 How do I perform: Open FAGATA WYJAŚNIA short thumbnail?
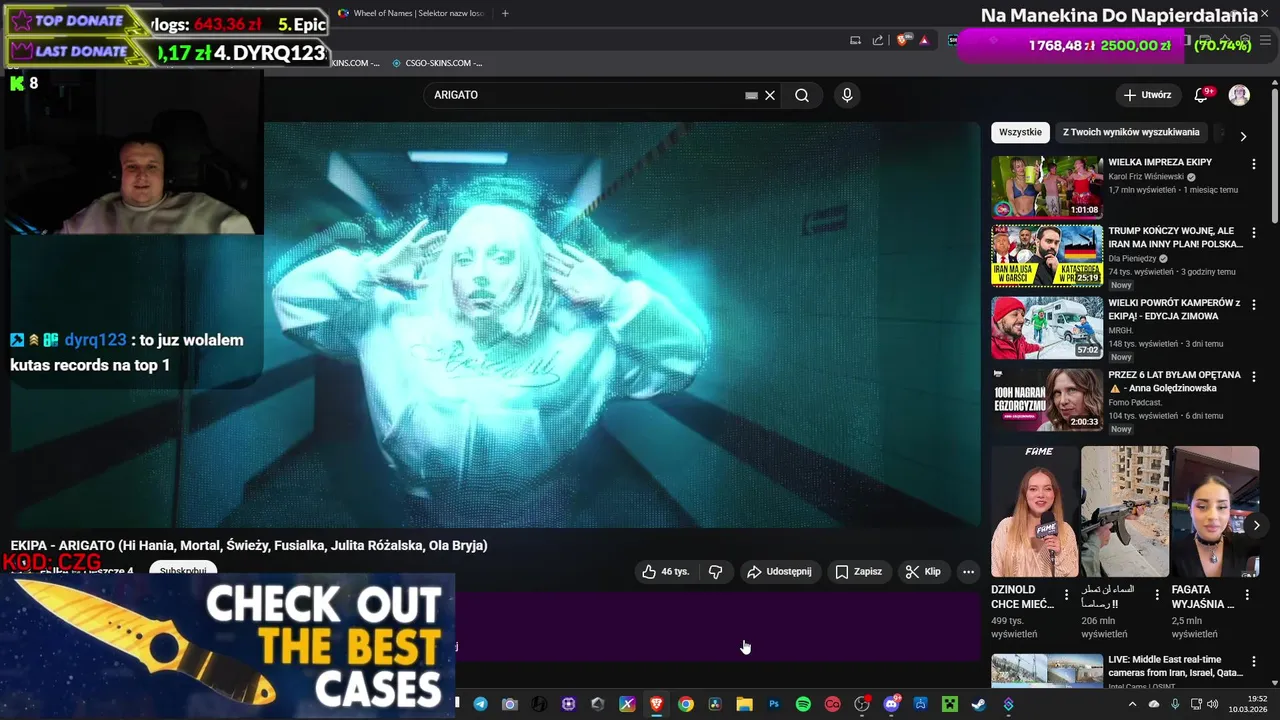click(x=1216, y=511)
